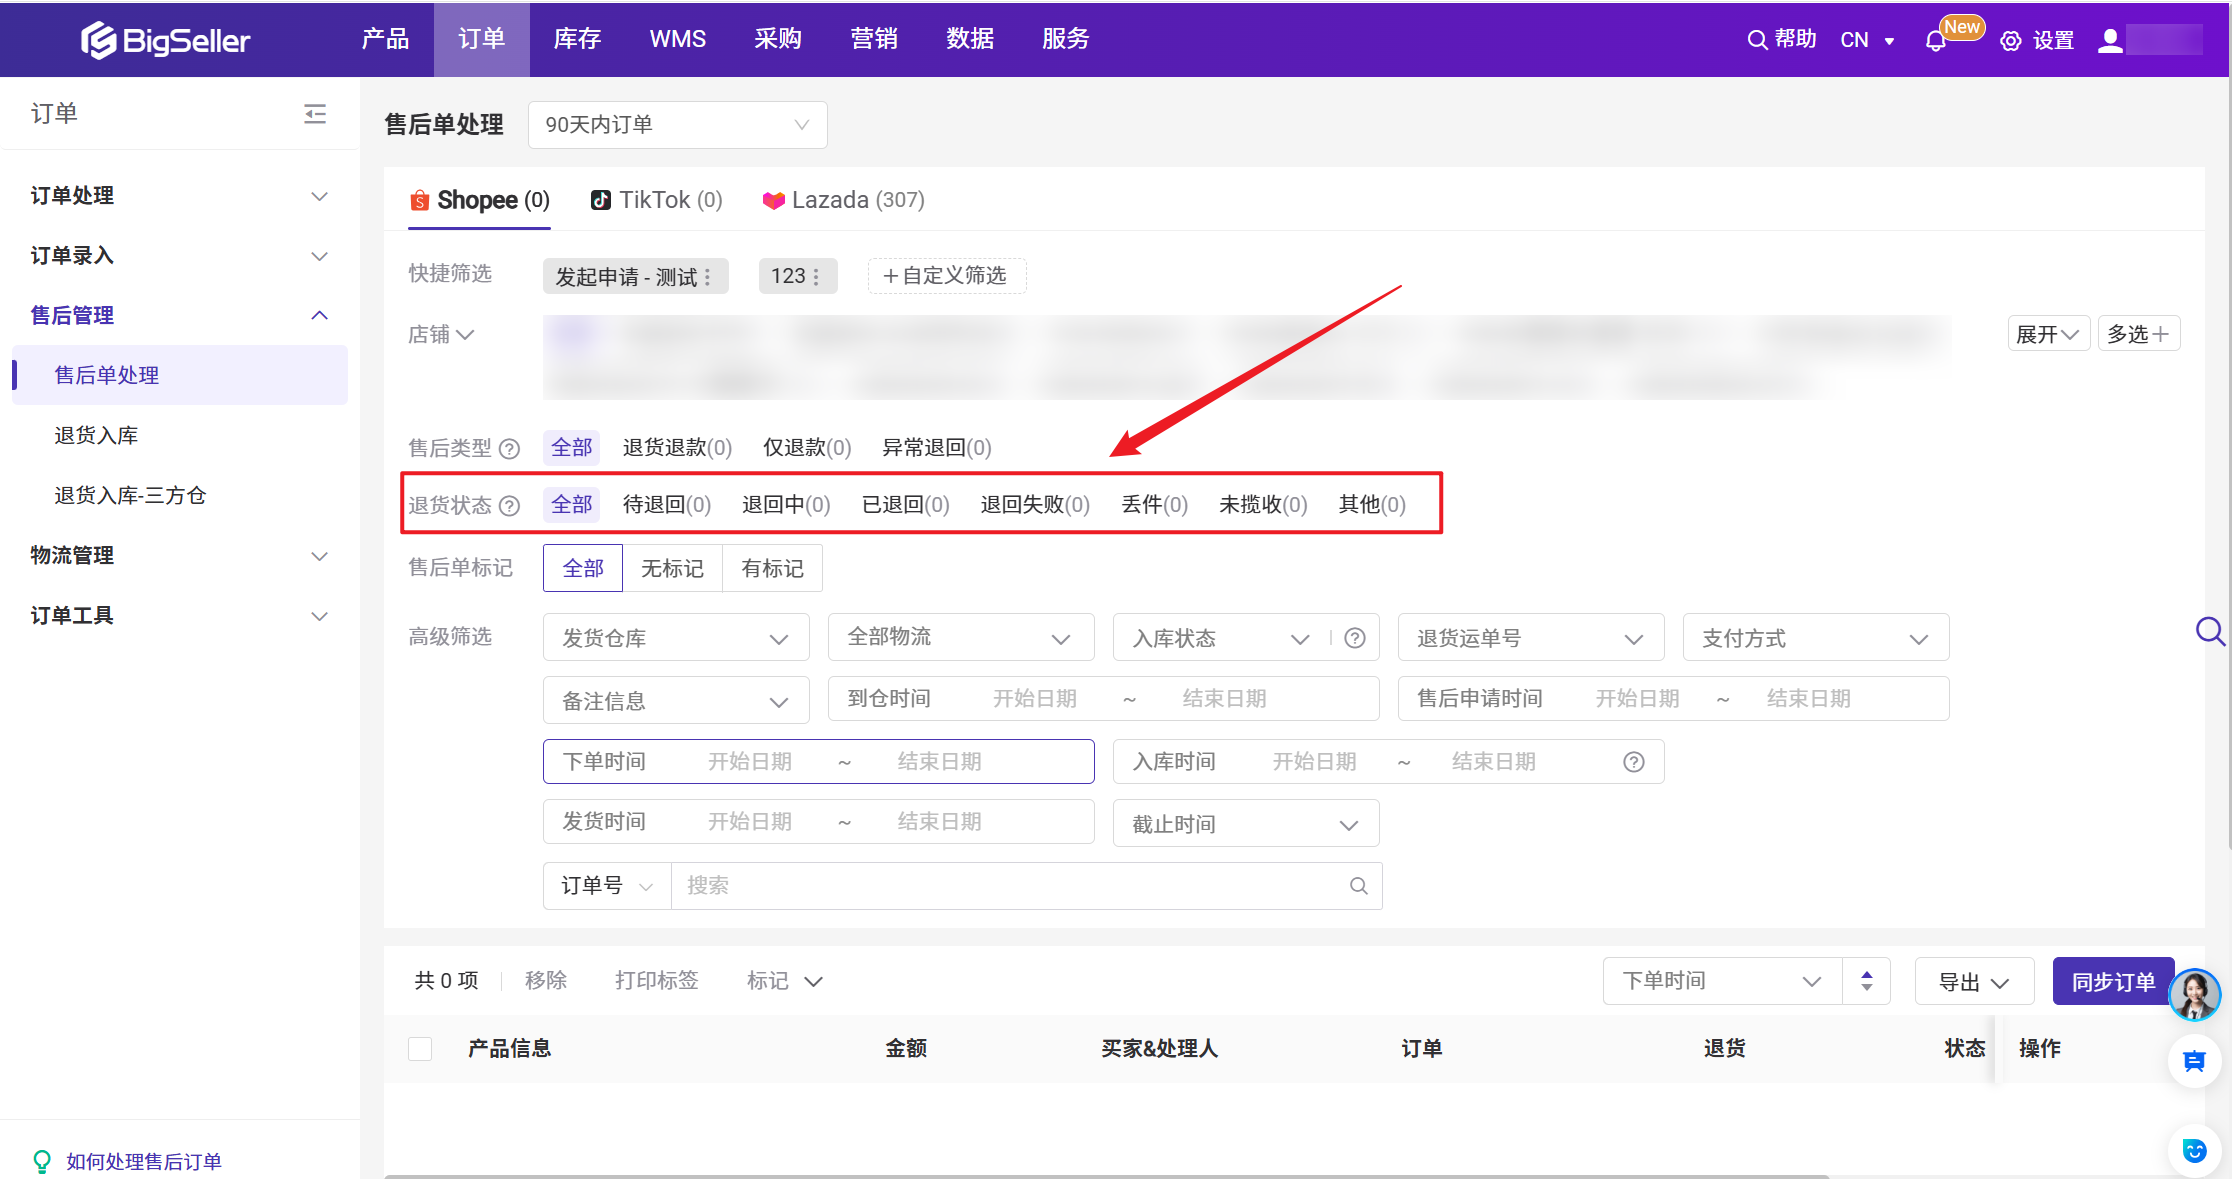
Task: Click +自定义筛选 button
Action: click(x=946, y=276)
